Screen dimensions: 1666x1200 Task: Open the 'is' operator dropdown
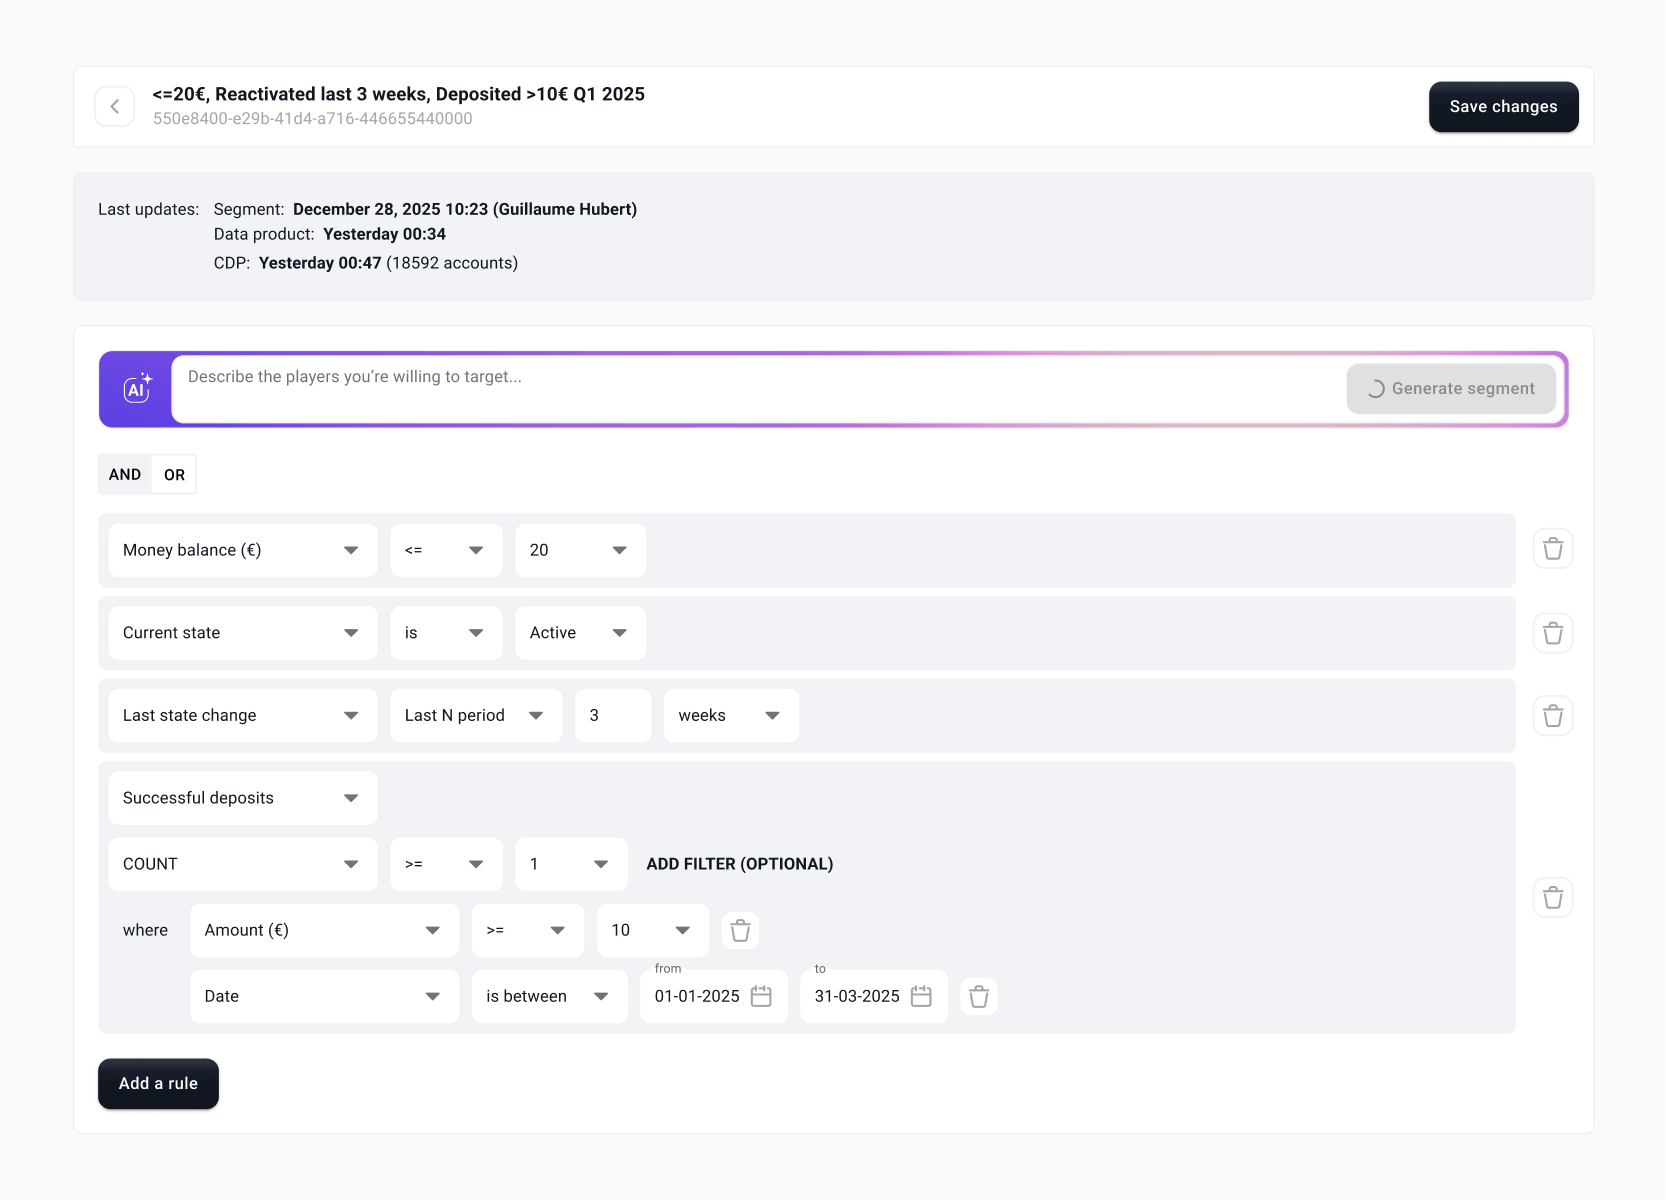coord(446,633)
